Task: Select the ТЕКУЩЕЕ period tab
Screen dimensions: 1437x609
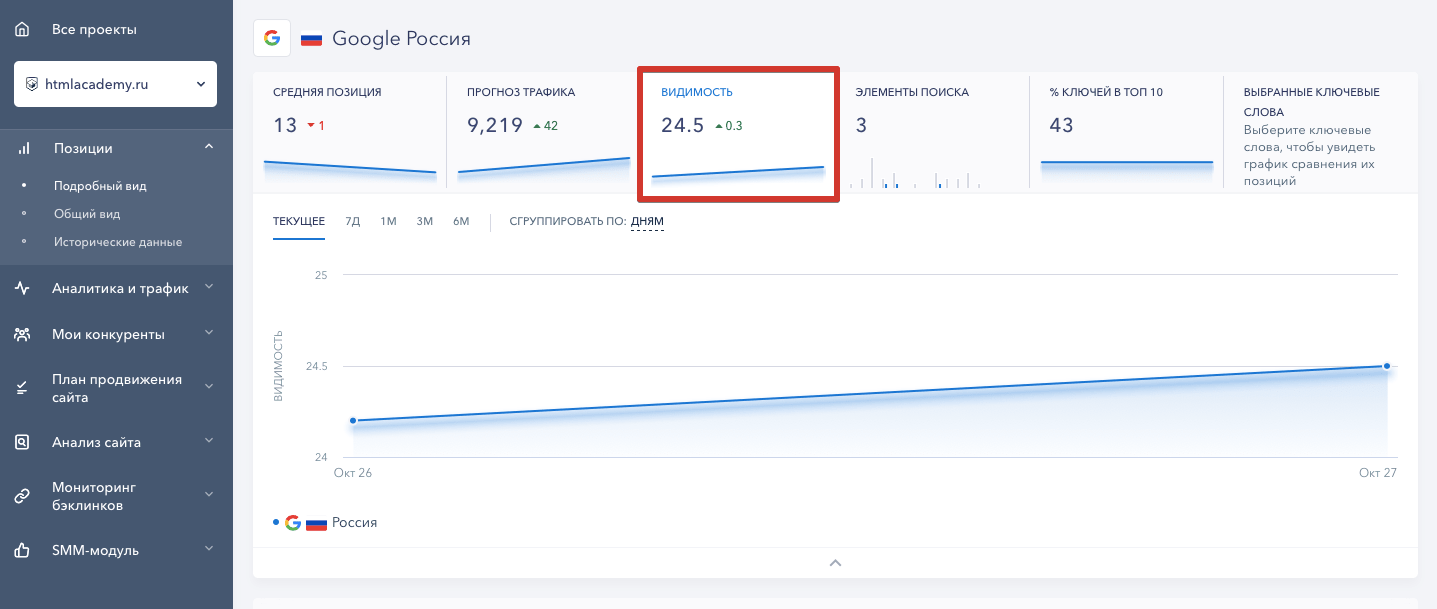Action: [x=299, y=221]
